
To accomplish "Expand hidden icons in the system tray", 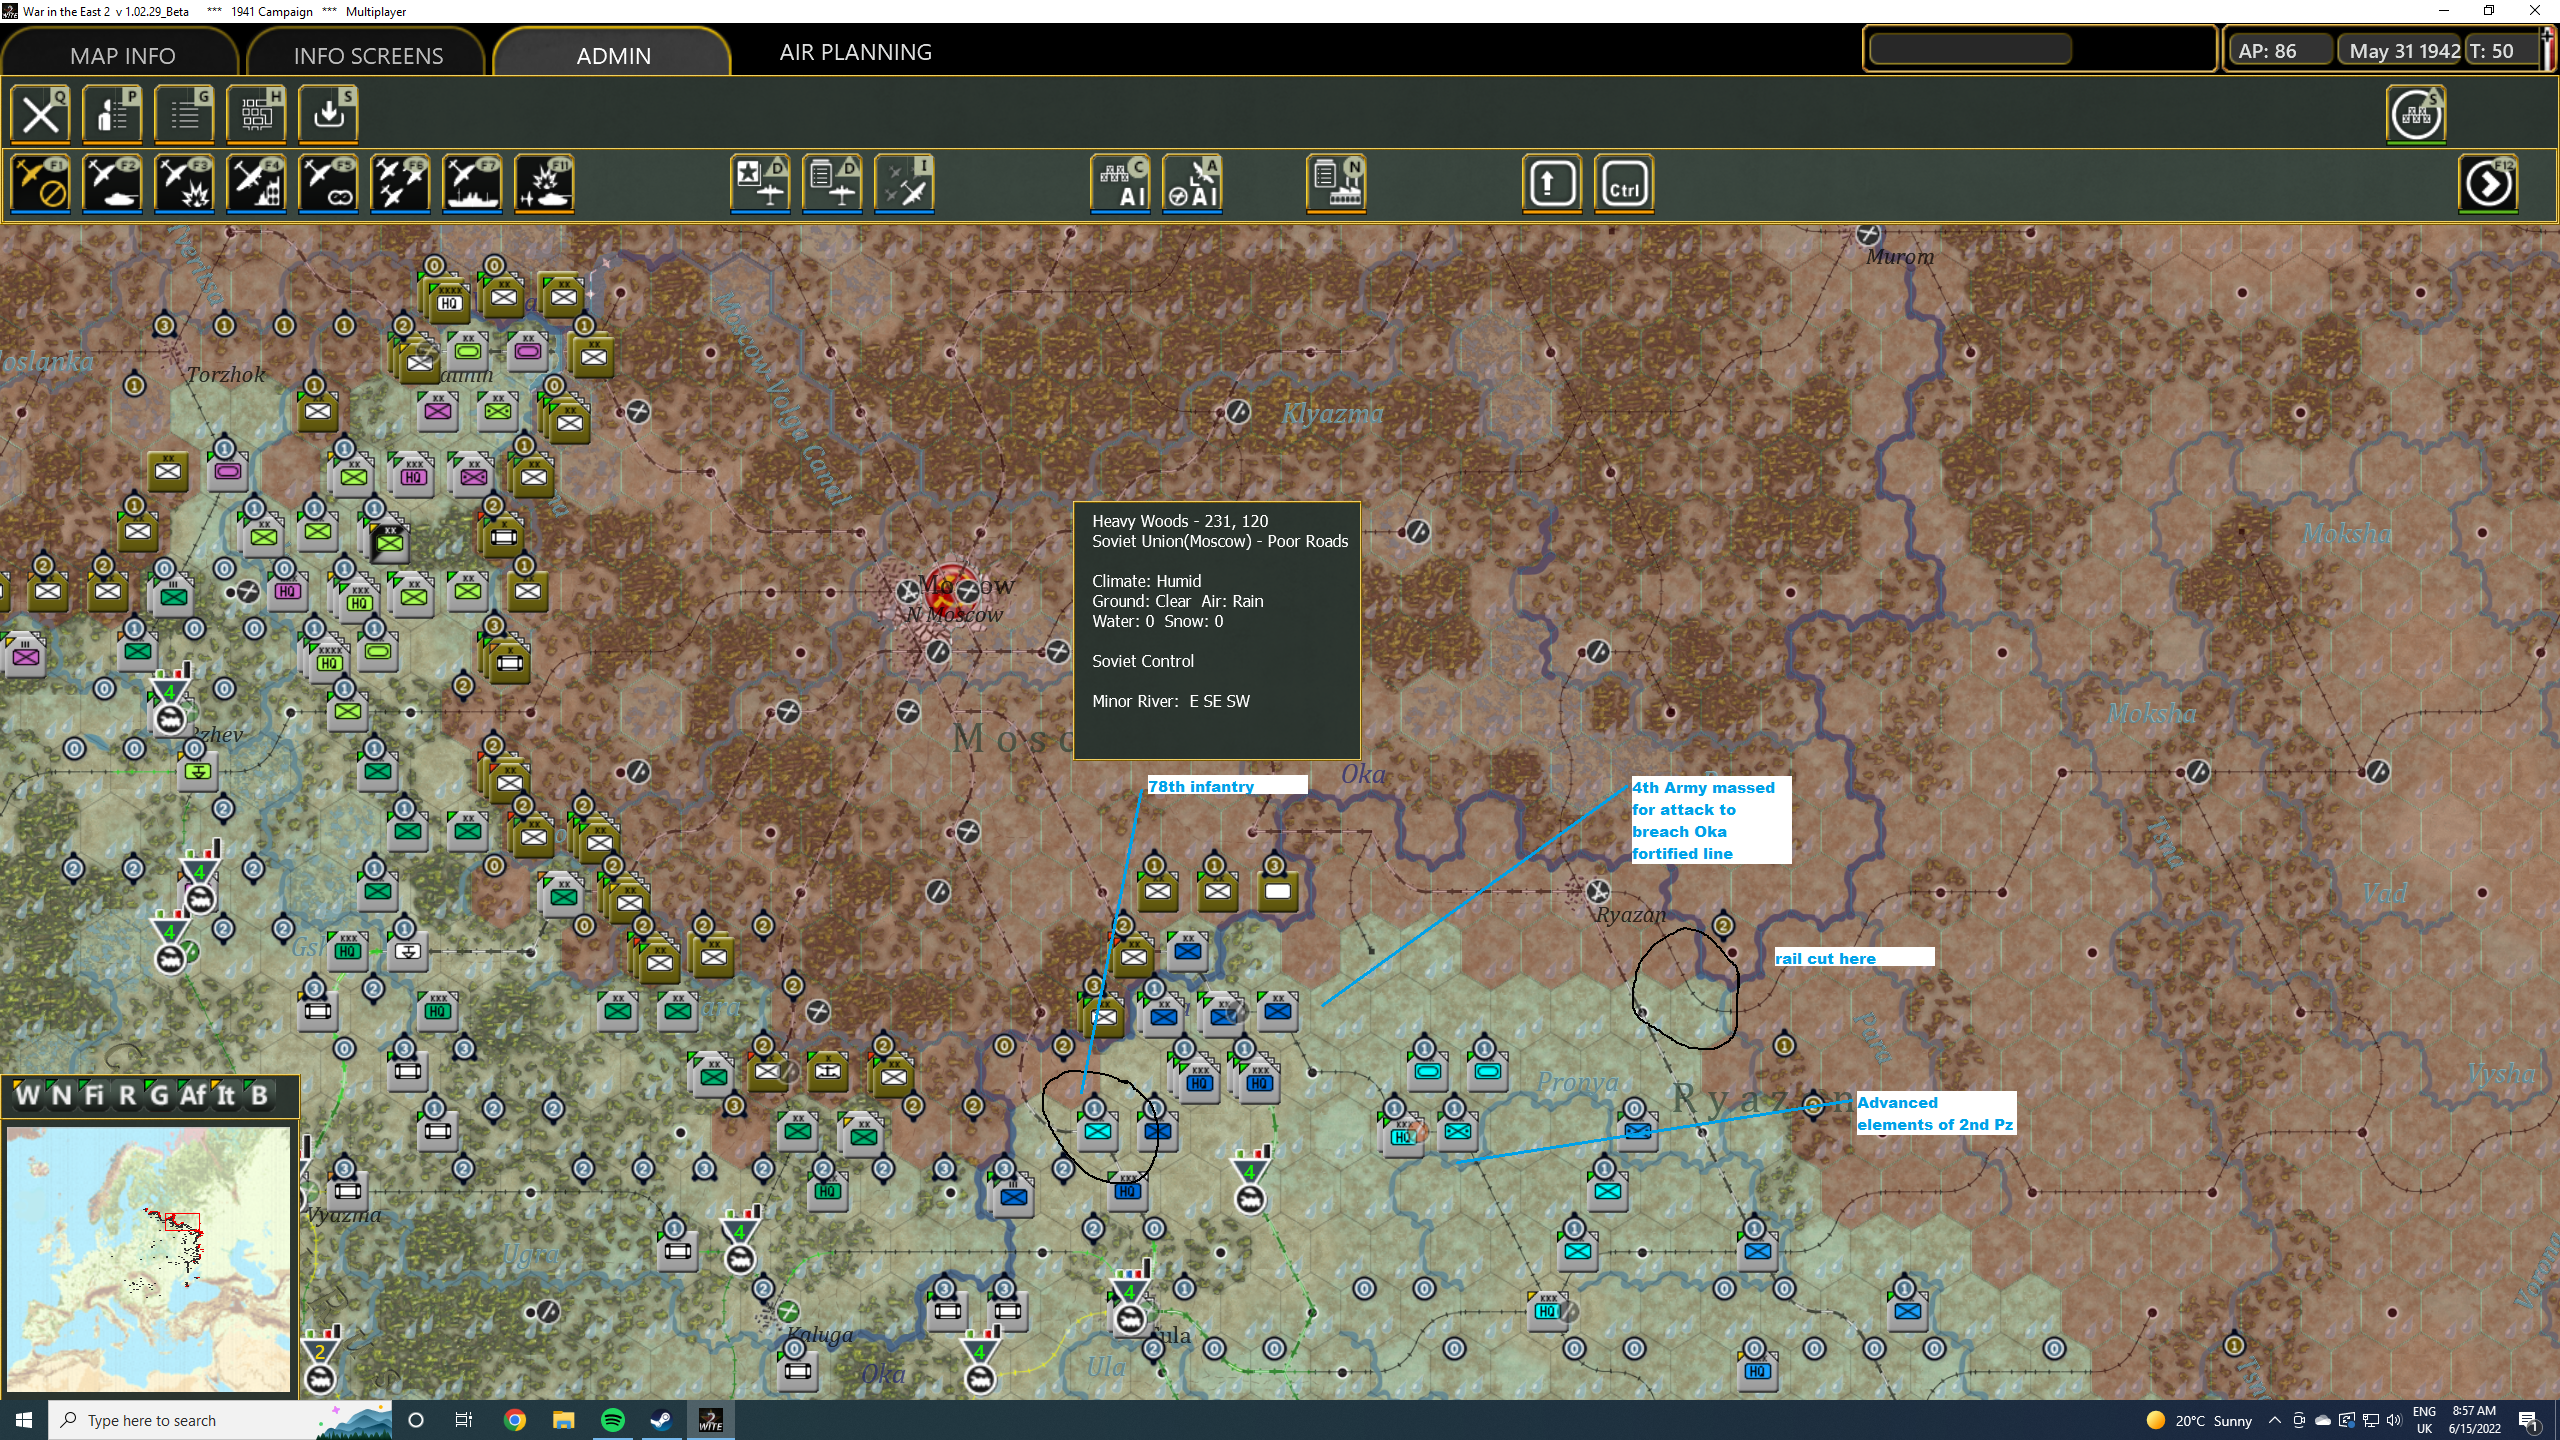I will pos(2276,1420).
